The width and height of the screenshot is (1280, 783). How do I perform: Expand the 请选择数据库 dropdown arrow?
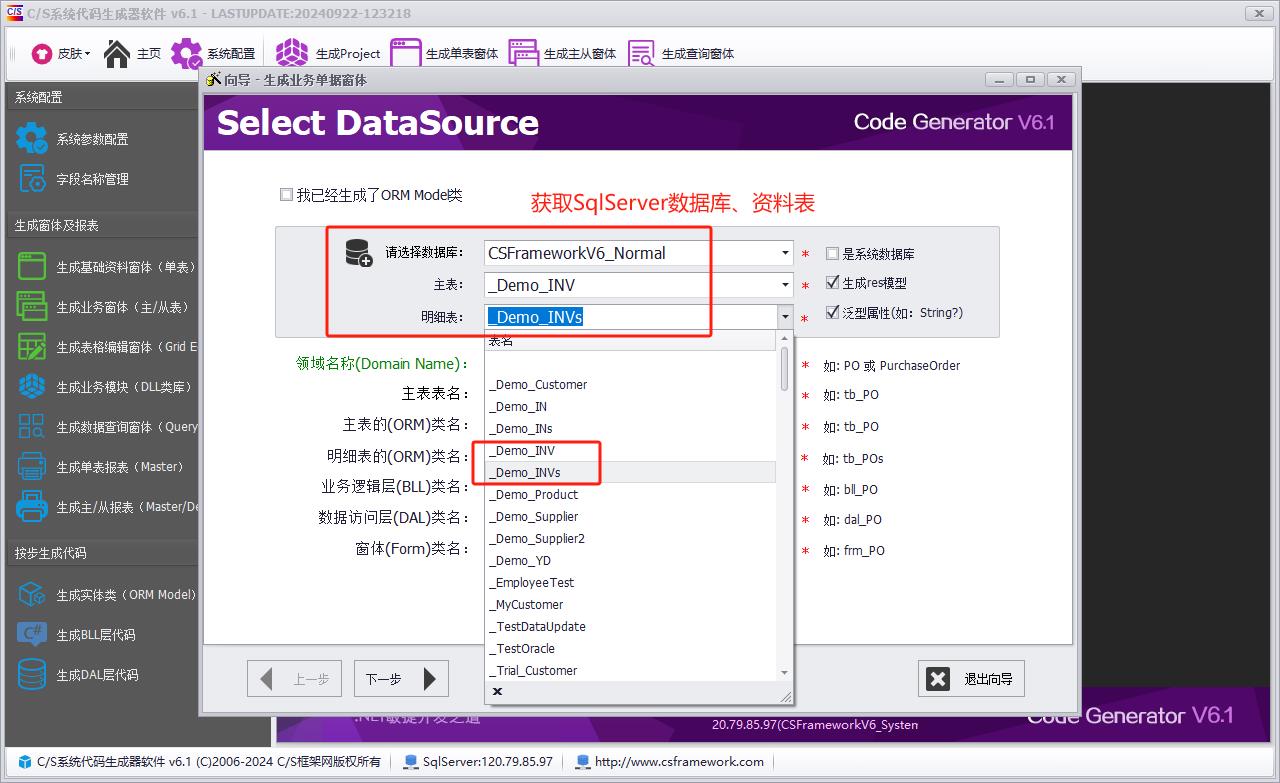tap(785, 254)
